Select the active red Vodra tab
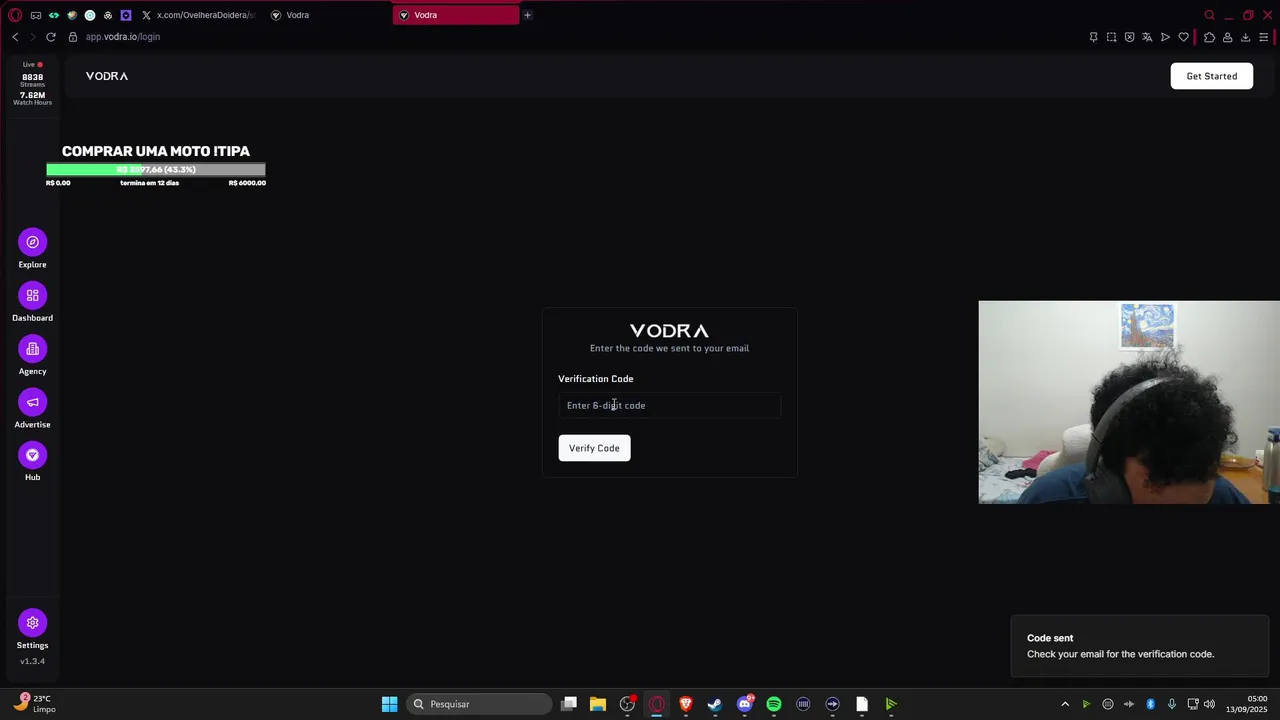This screenshot has width=1280, height=720. tap(456, 15)
